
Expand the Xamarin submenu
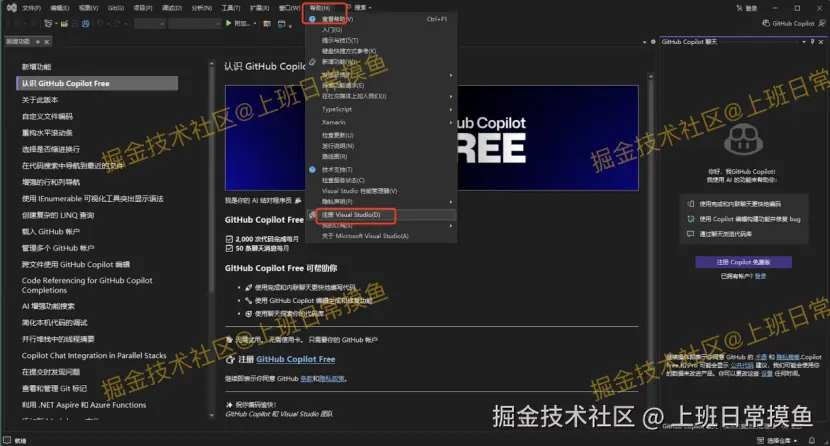point(381,122)
